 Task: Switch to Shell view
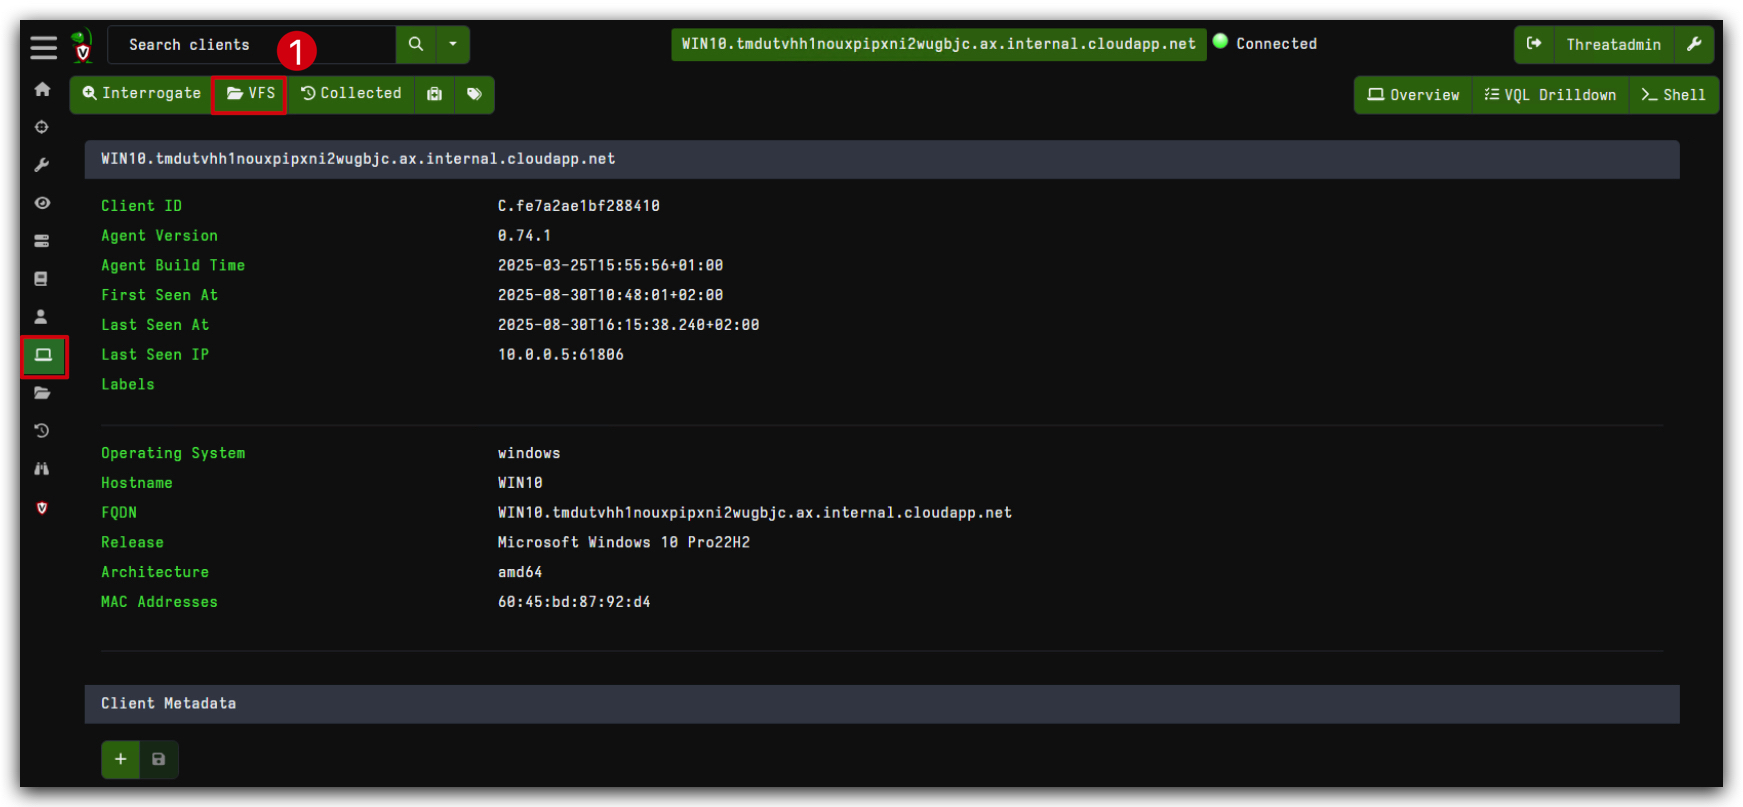[x=1674, y=95]
